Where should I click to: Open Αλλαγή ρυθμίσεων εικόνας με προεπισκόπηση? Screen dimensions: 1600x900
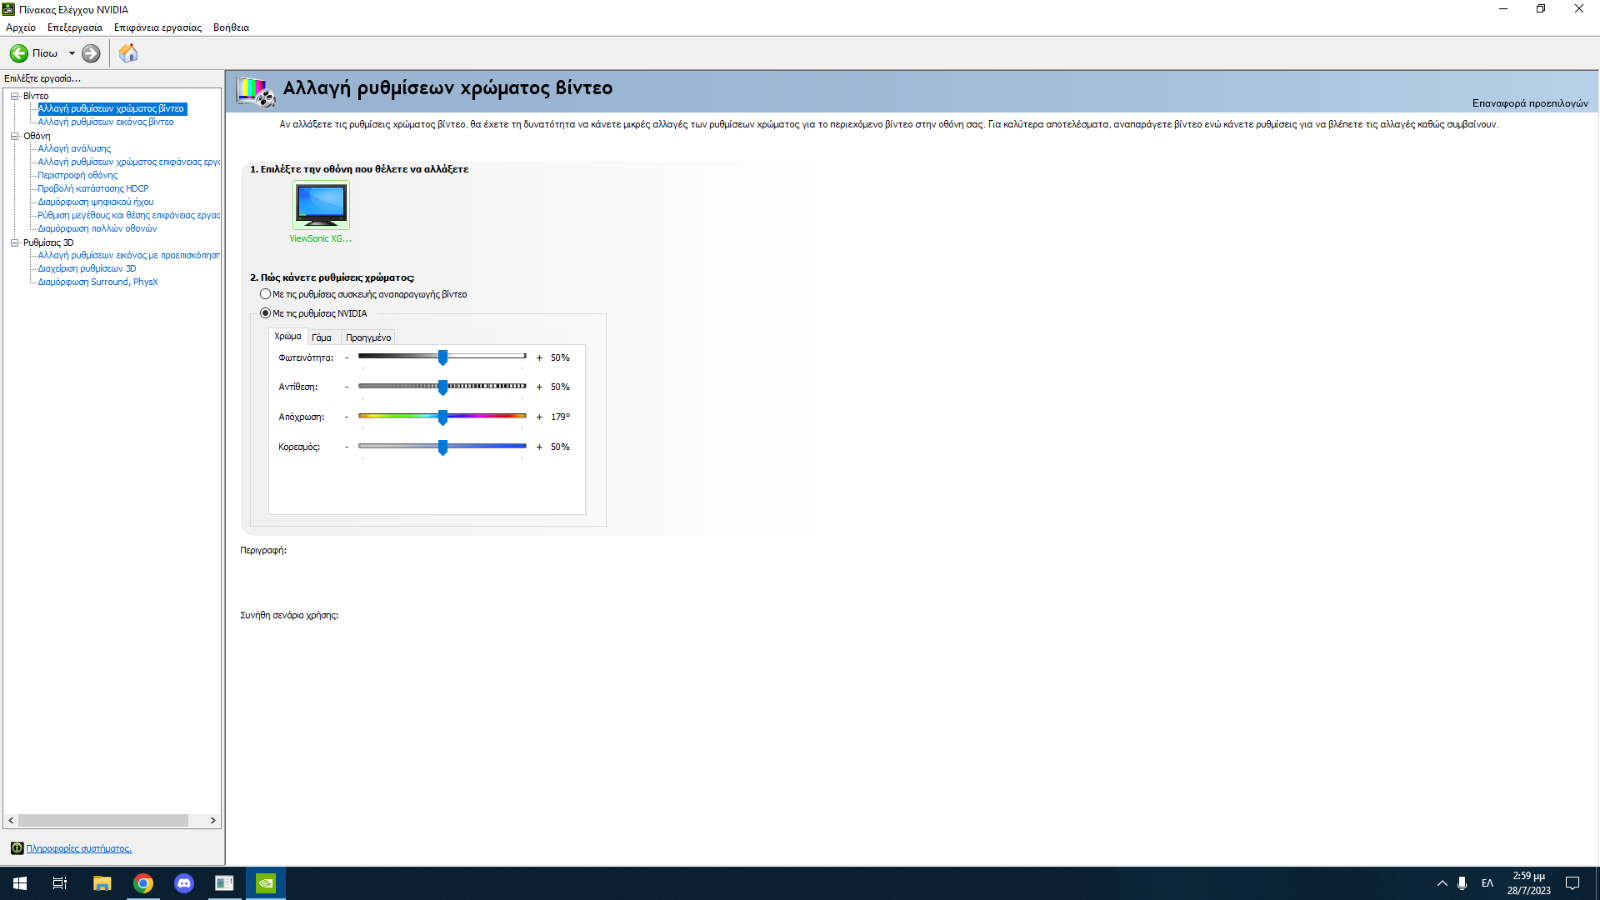pos(129,256)
